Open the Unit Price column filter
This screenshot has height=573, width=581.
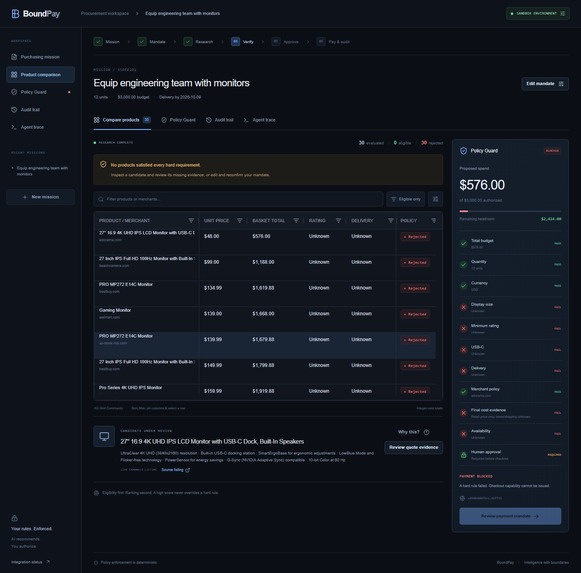tap(239, 221)
